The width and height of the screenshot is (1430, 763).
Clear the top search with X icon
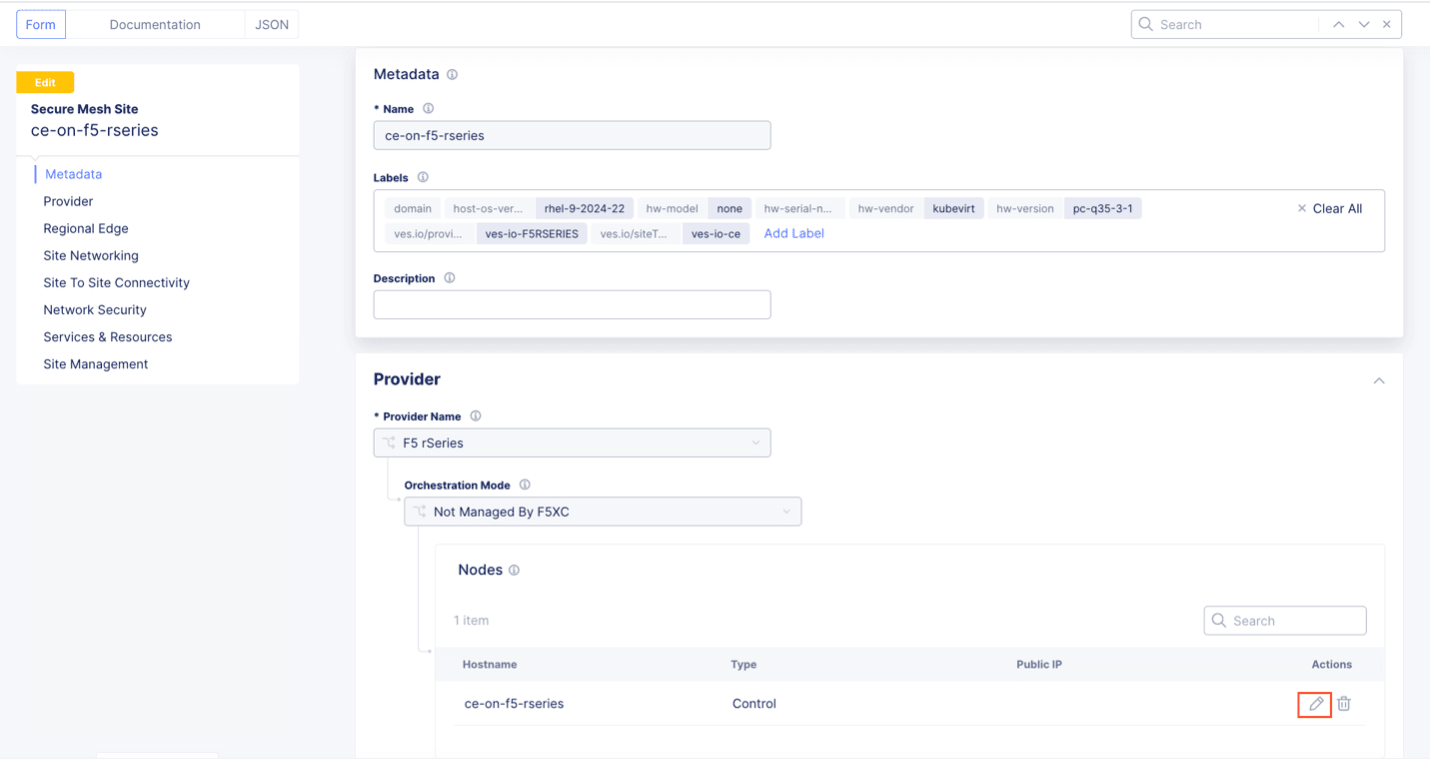[1387, 25]
